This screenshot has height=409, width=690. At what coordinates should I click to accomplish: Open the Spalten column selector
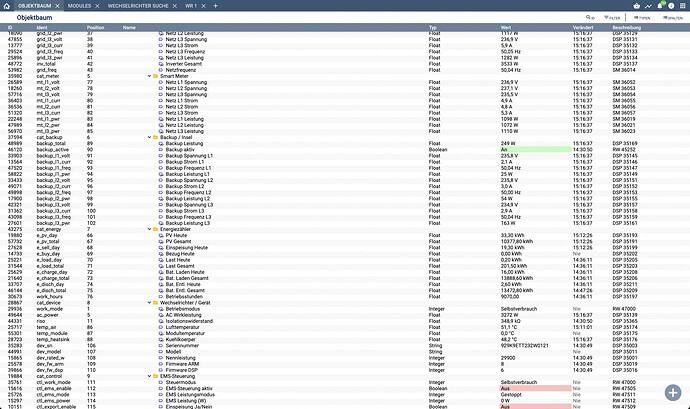673,18
